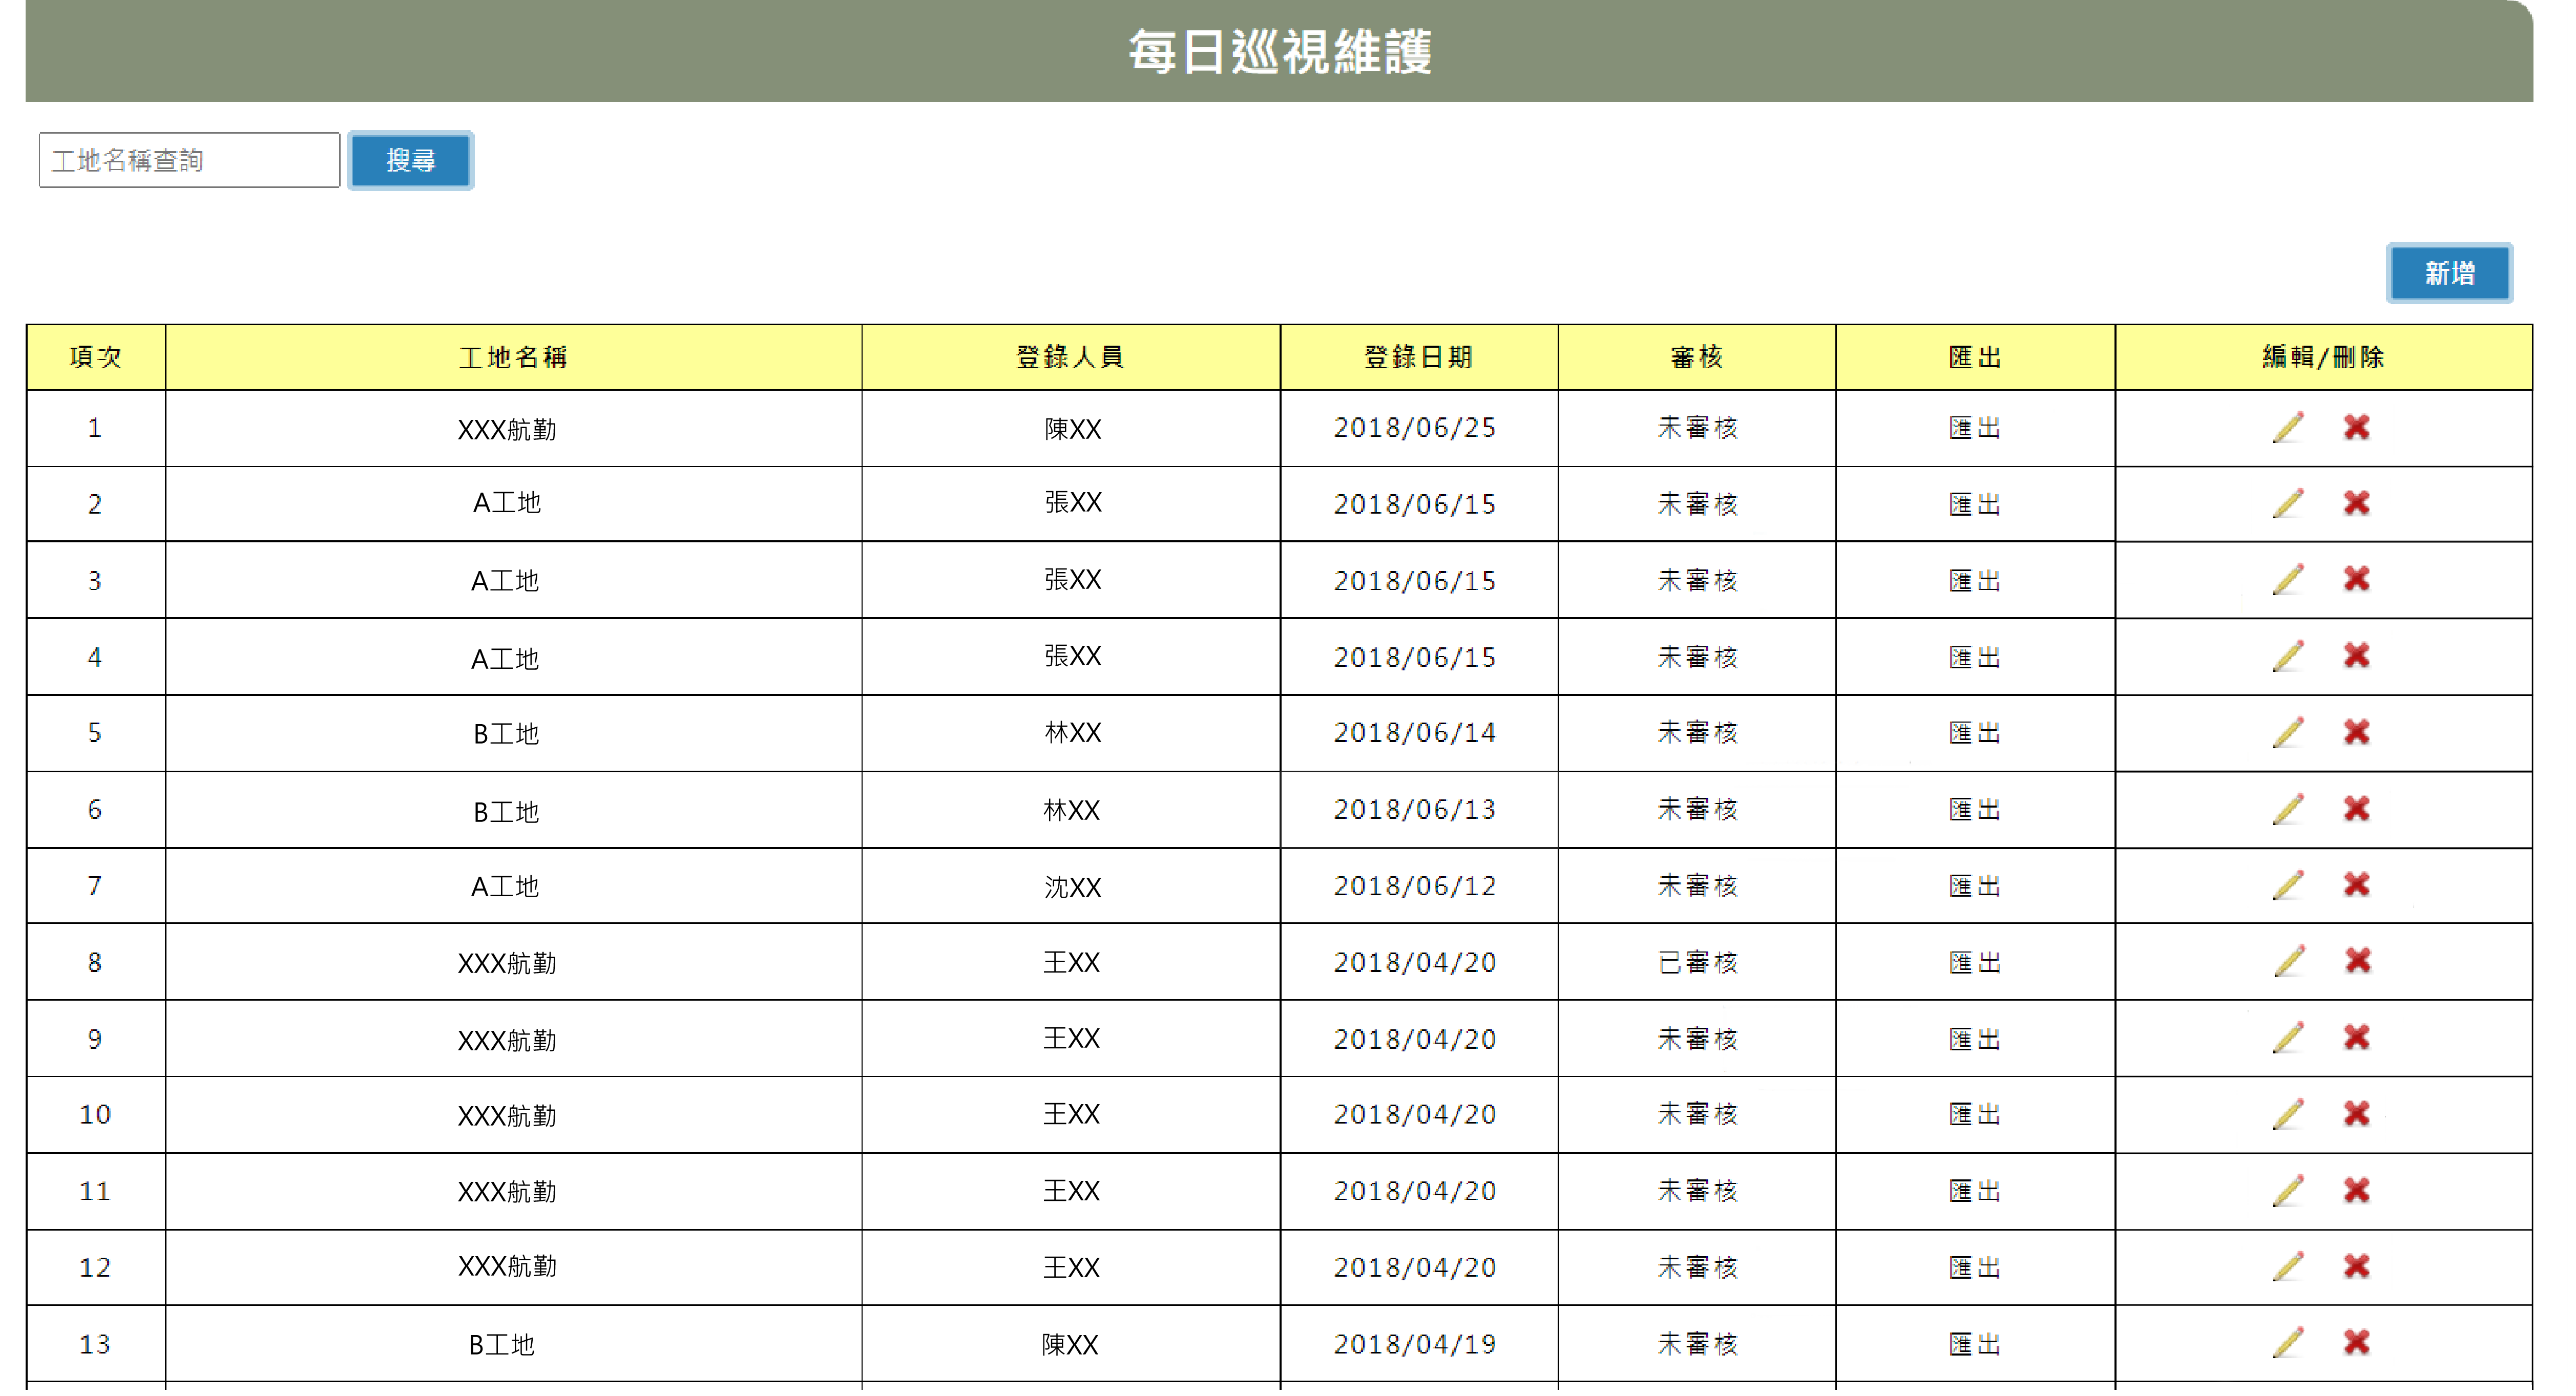
Task: Click the 登錄人員 column header
Action: [1070, 357]
